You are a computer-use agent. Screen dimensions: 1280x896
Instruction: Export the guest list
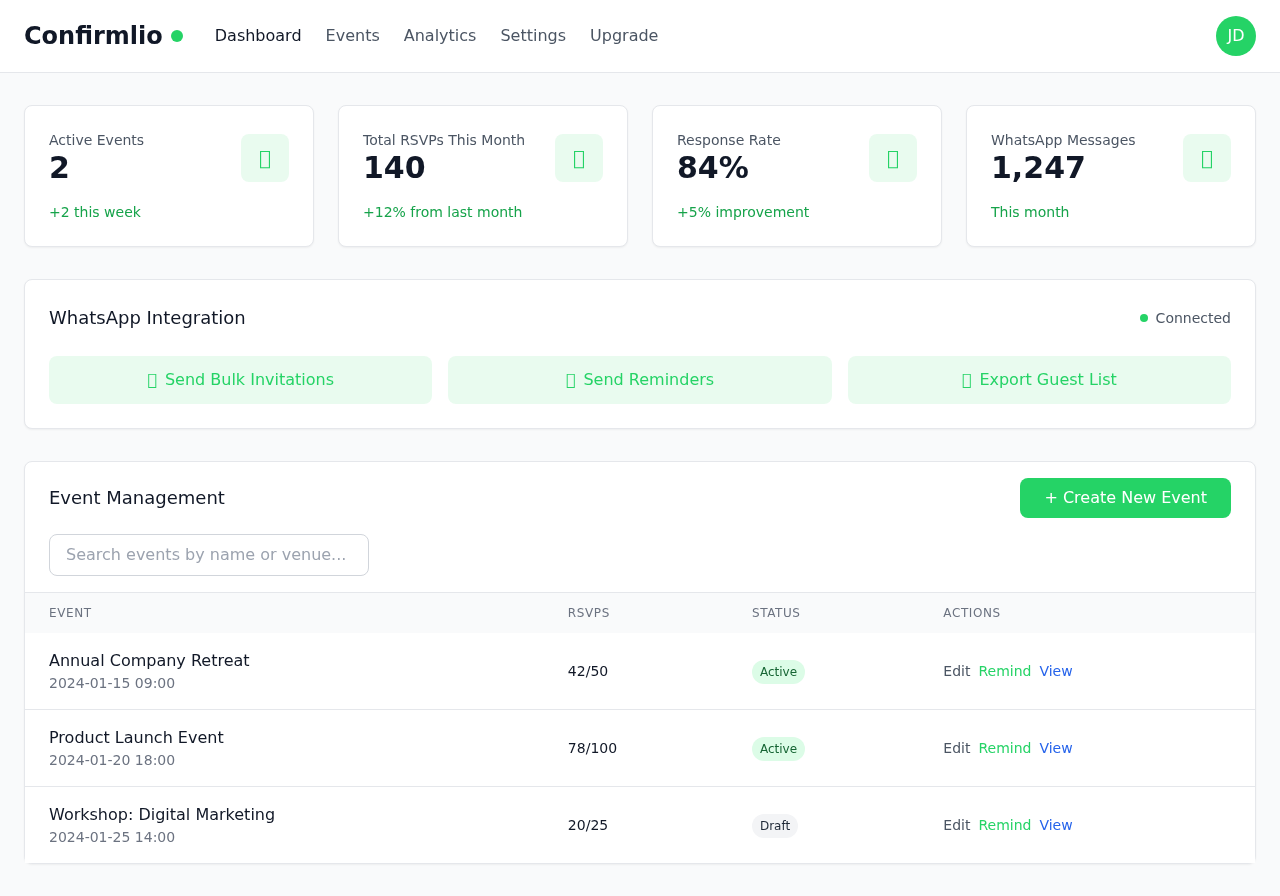(x=1039, y=380)
